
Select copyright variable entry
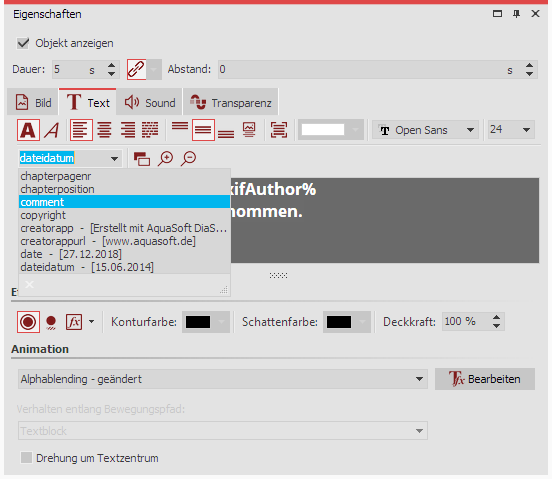[x=125, y=215]
